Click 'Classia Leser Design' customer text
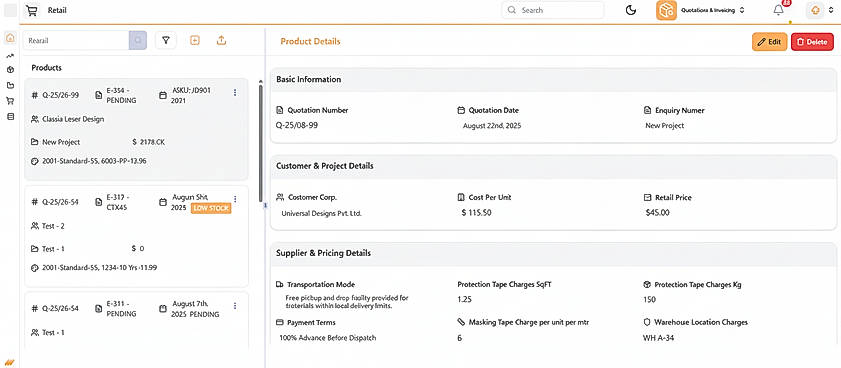Image resolution: width=841 pixels, height=368 pixels. pos(73,119)
